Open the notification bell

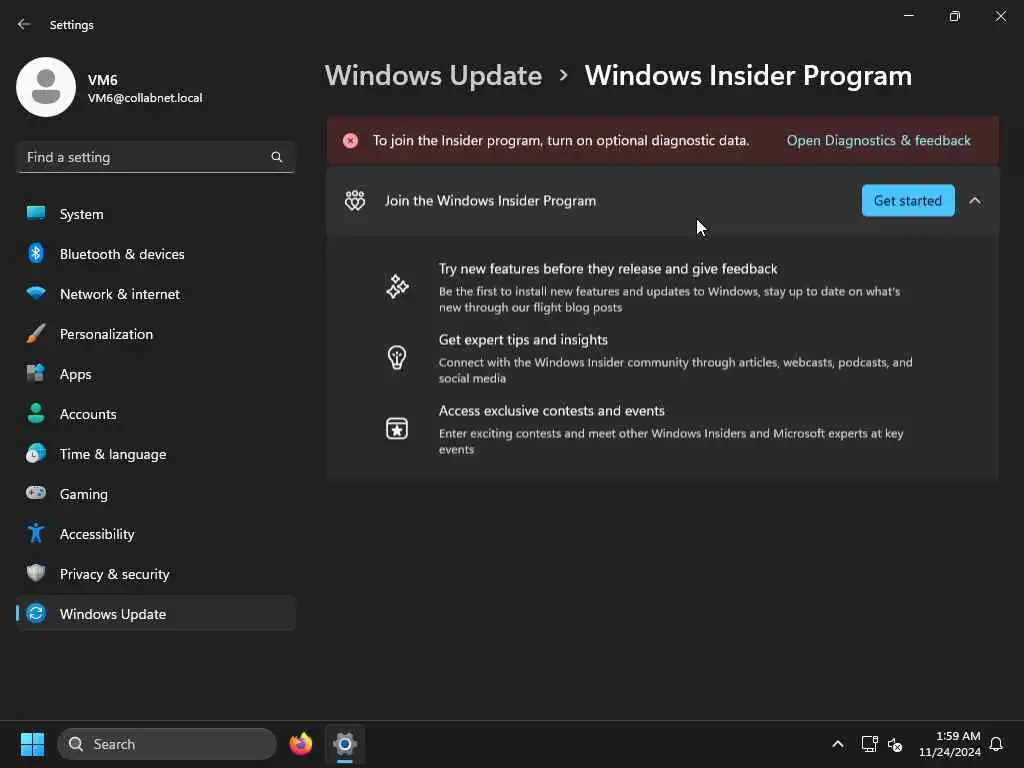[996, 744]
